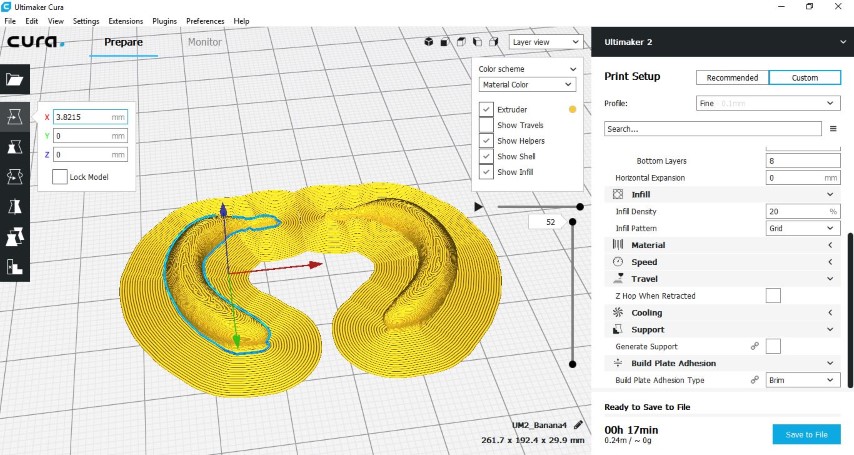Screen dimensions: 854x455
Task: Toggle Show Helpers checkbox
Action: 486,141
